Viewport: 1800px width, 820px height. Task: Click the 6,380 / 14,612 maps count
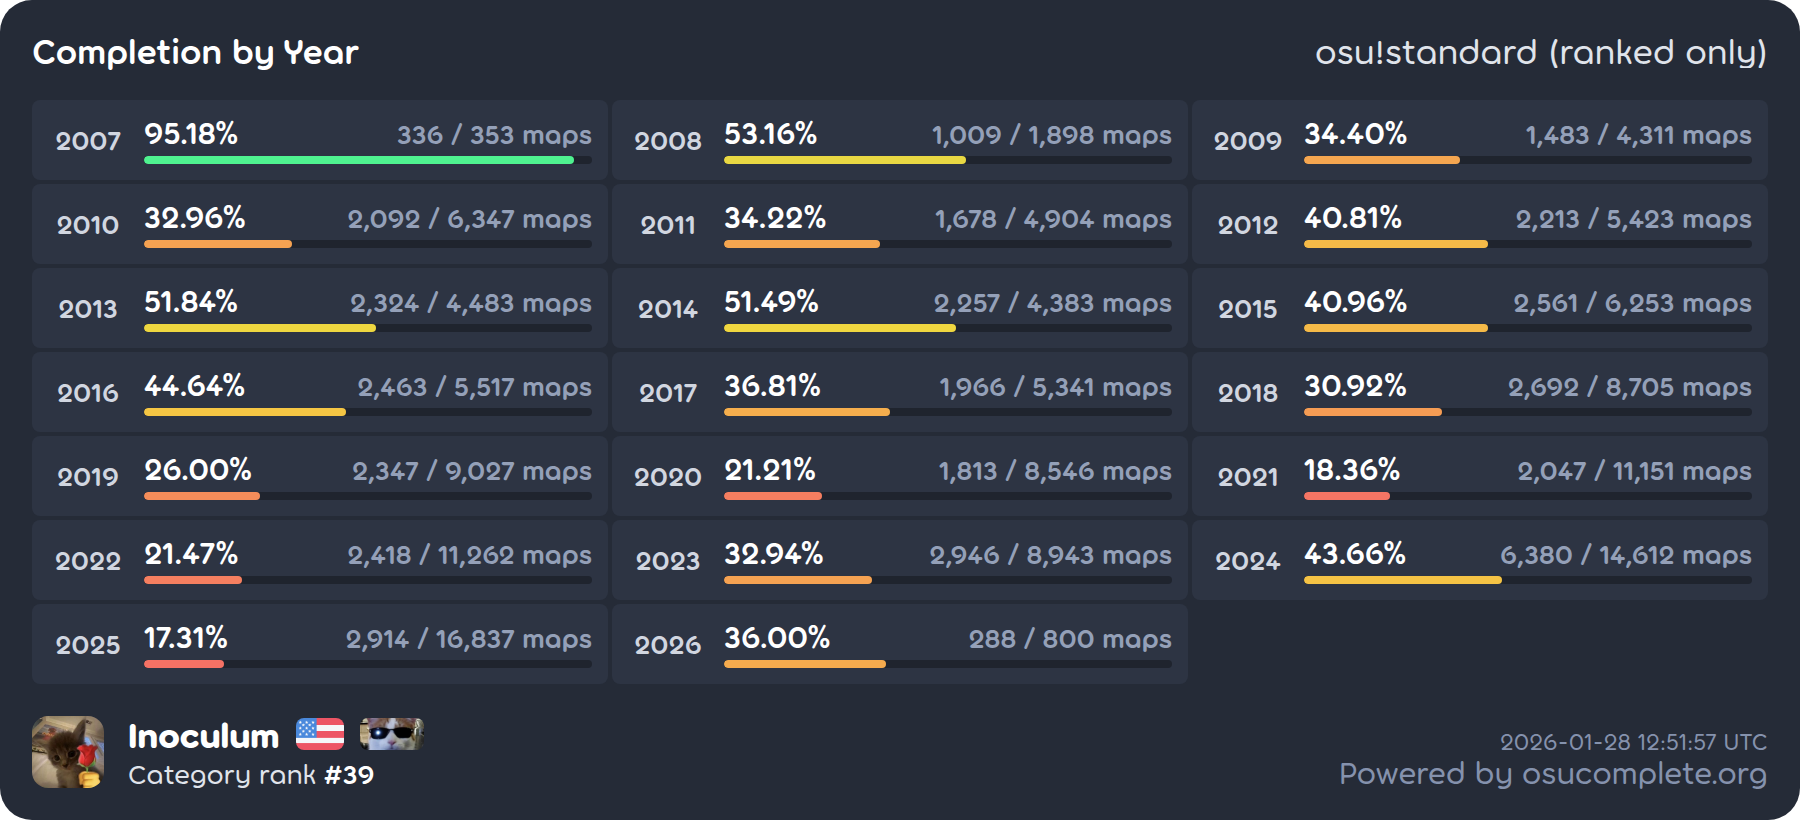[x=1625, y=555]
